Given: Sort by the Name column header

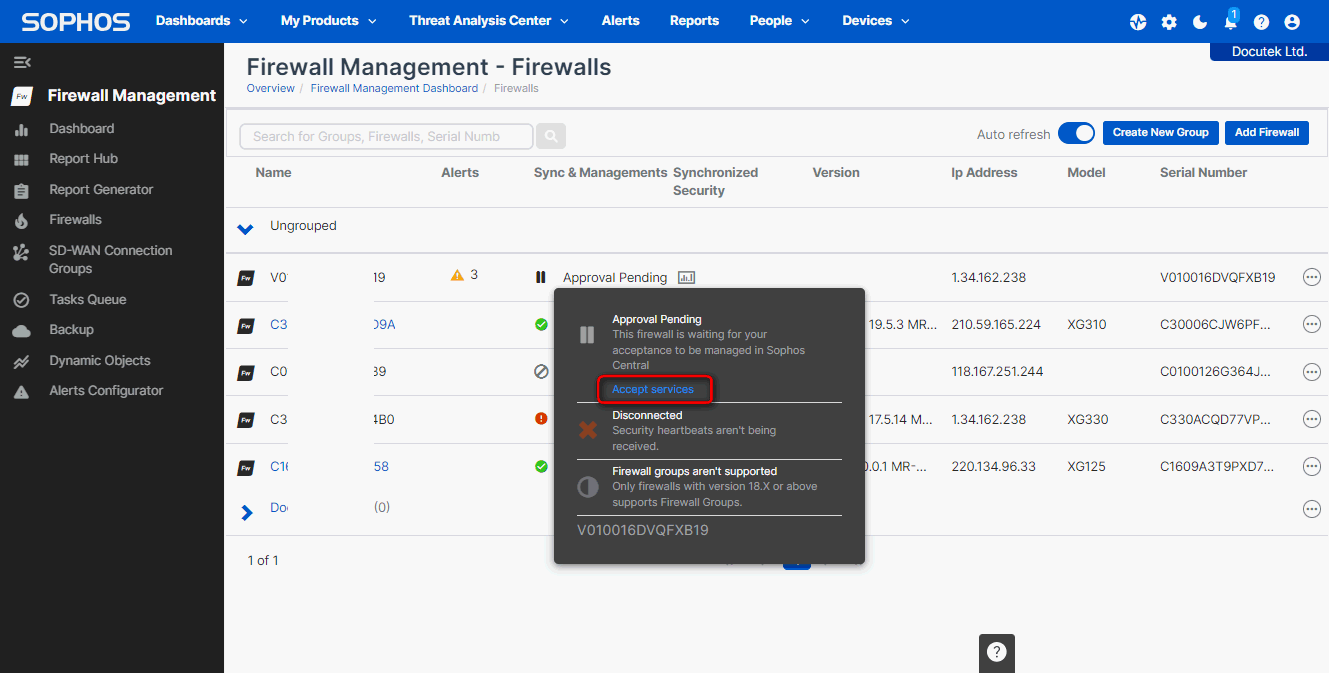Looking at the screenshot, I should coord(273,172).
